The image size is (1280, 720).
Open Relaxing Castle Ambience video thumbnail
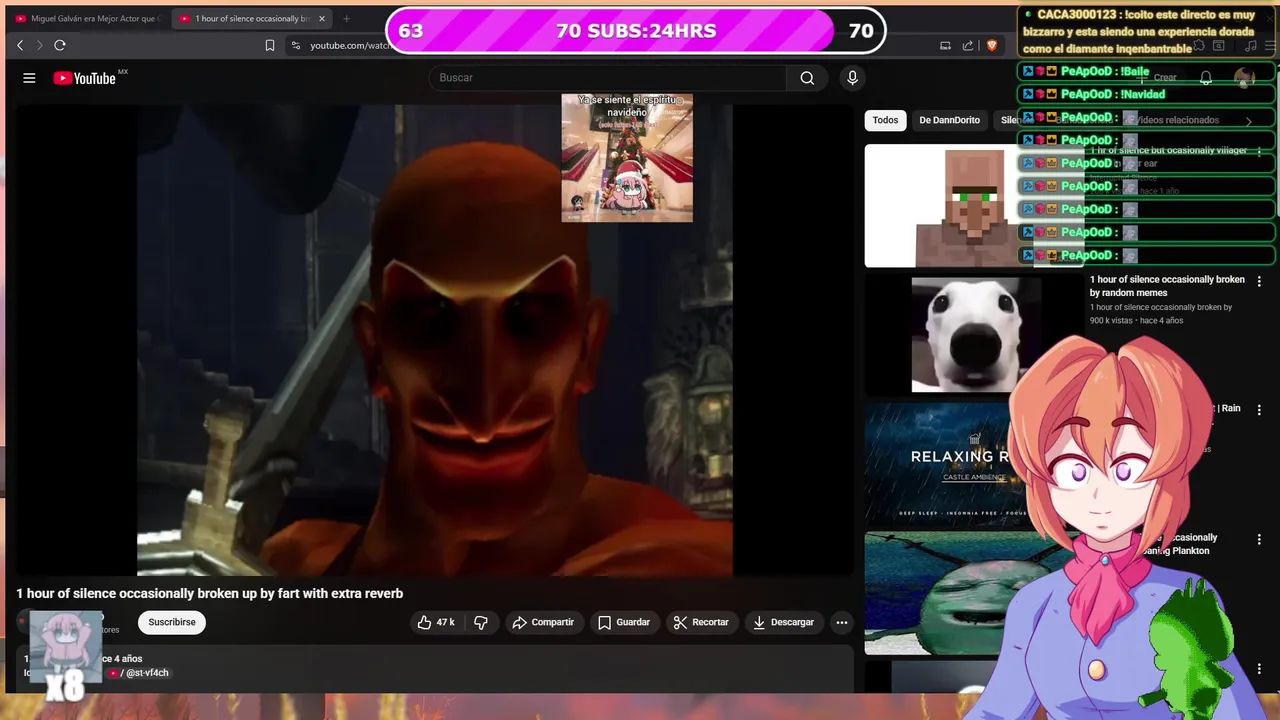pos(937,464)
